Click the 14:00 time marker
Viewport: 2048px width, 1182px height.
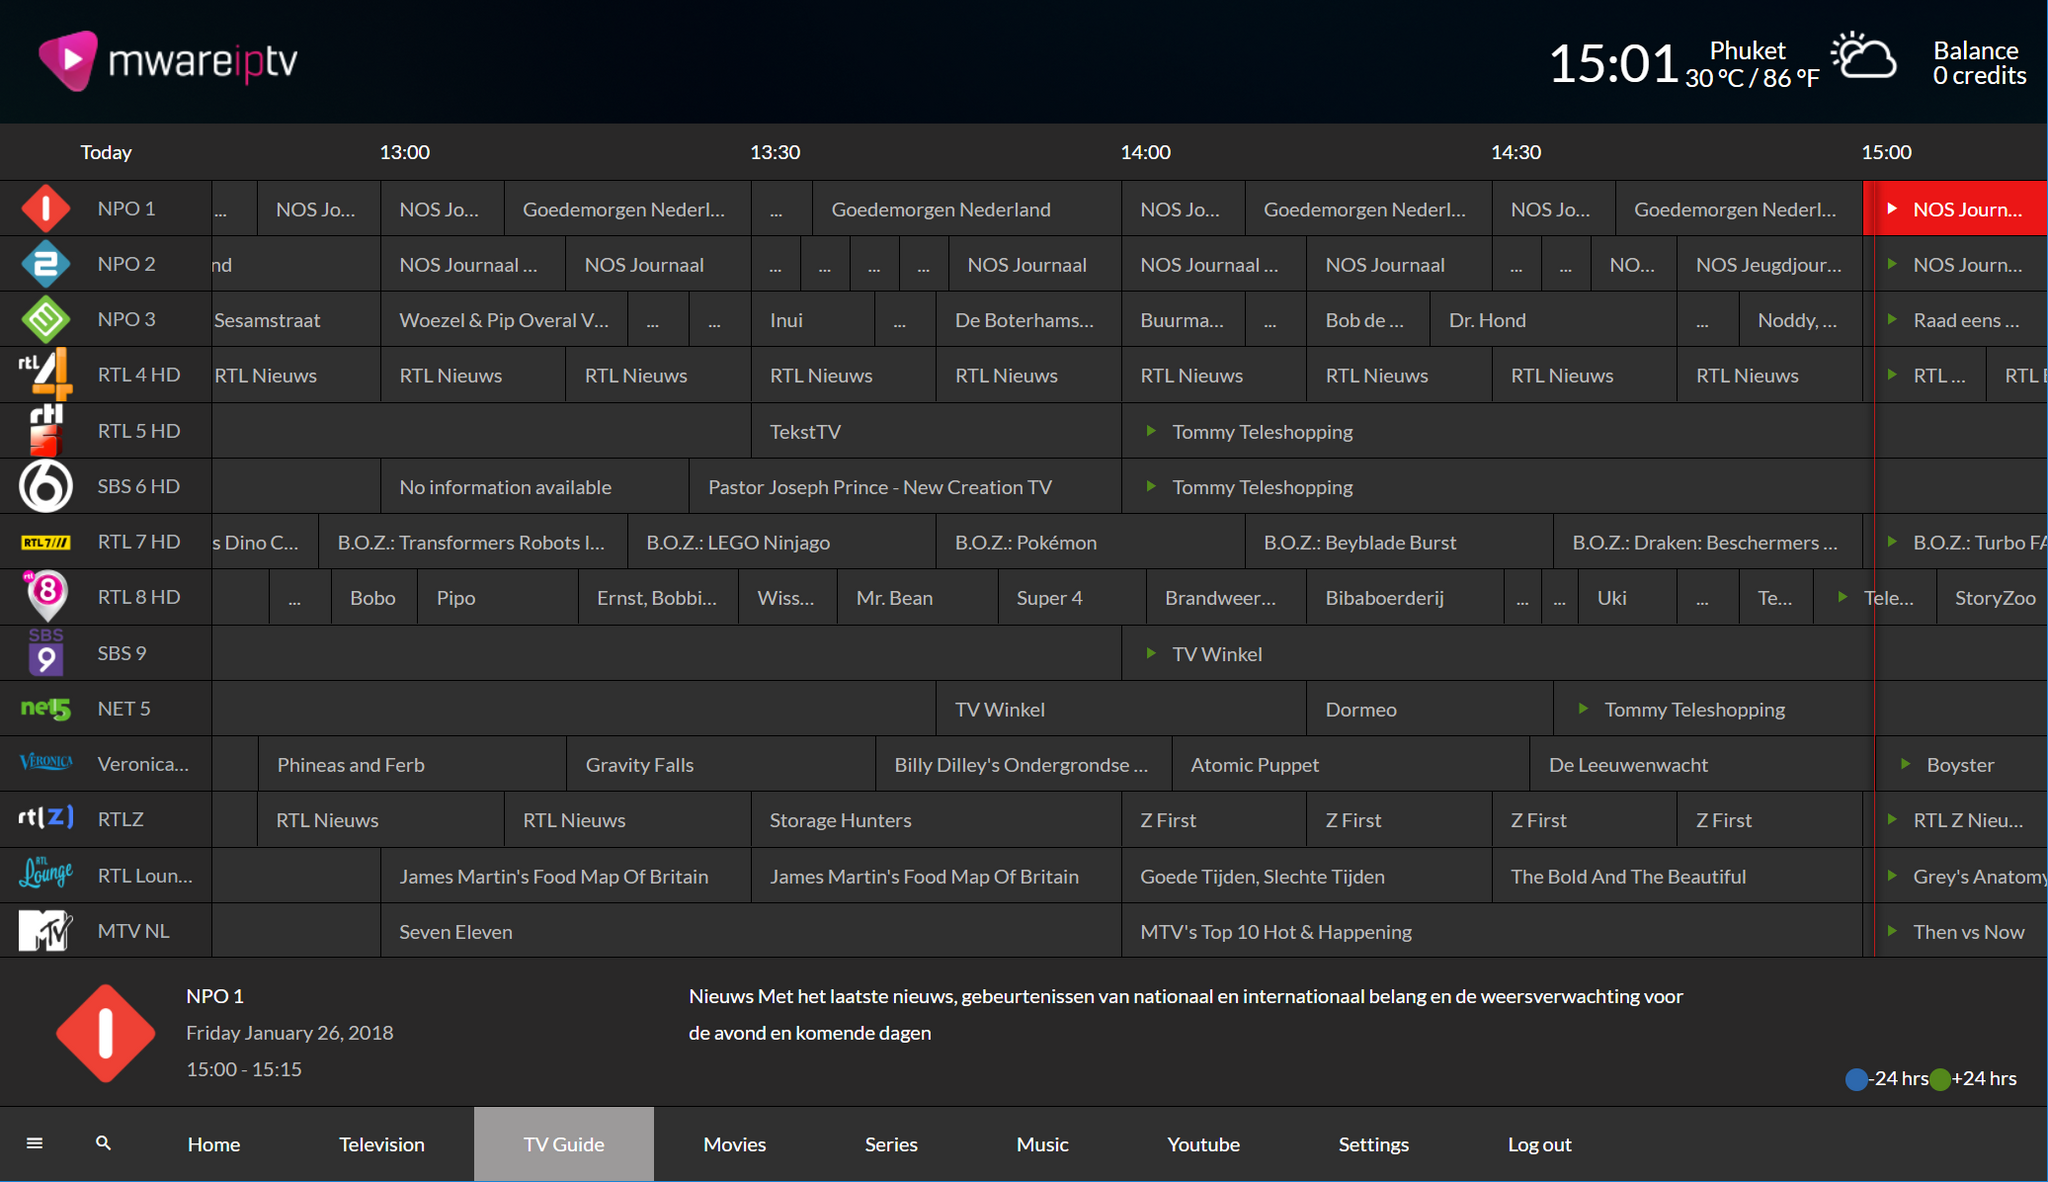coord(1145,152)
